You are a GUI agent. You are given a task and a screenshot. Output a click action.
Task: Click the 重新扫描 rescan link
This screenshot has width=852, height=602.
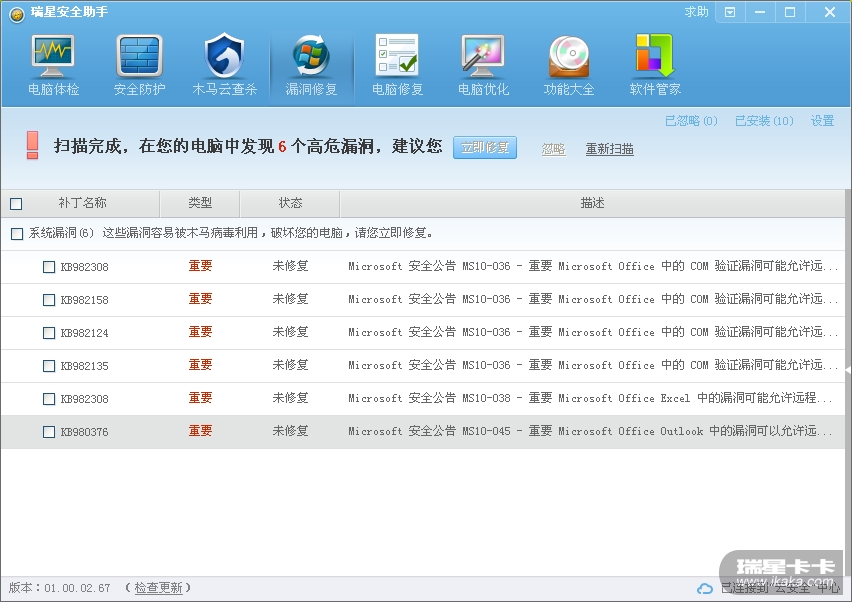tap(609, 149)
